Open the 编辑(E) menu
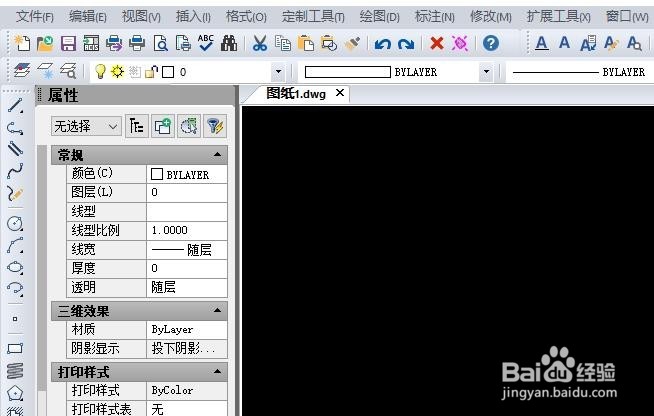Viewport: 654px width, 416px height. (88, 17)
